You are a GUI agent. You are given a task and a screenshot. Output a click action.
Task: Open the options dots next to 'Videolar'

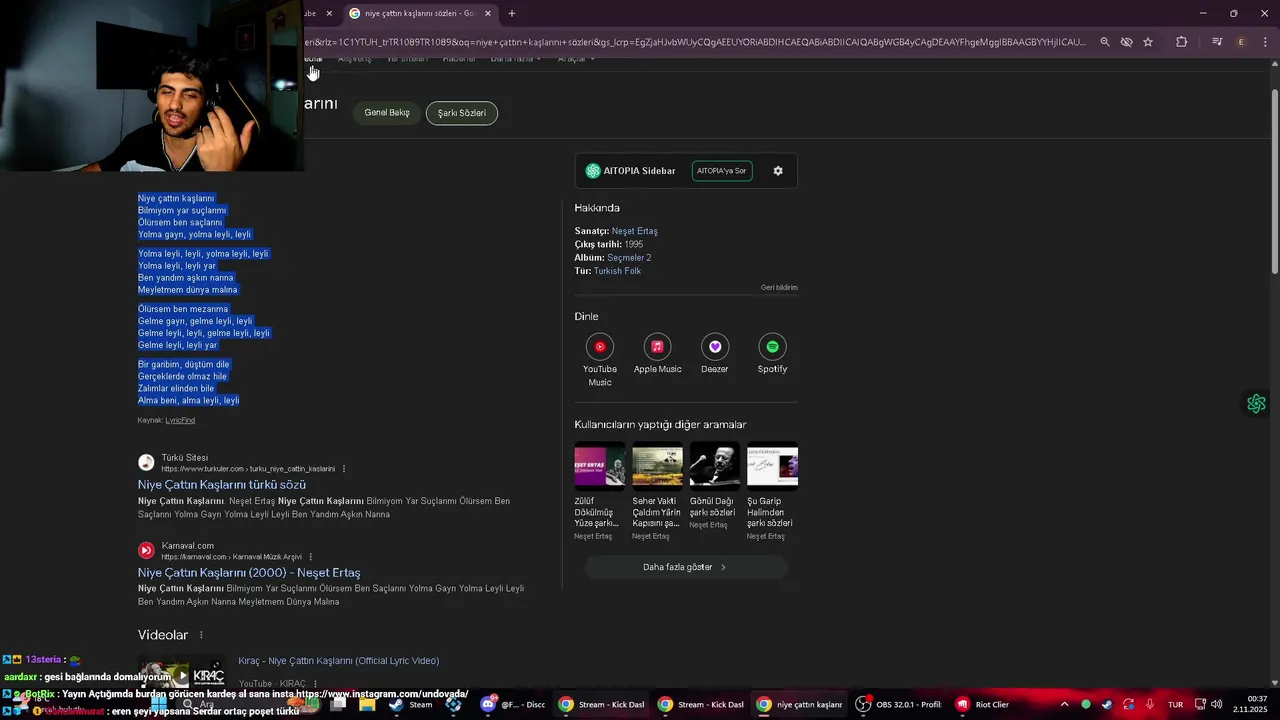click(201, 635)
